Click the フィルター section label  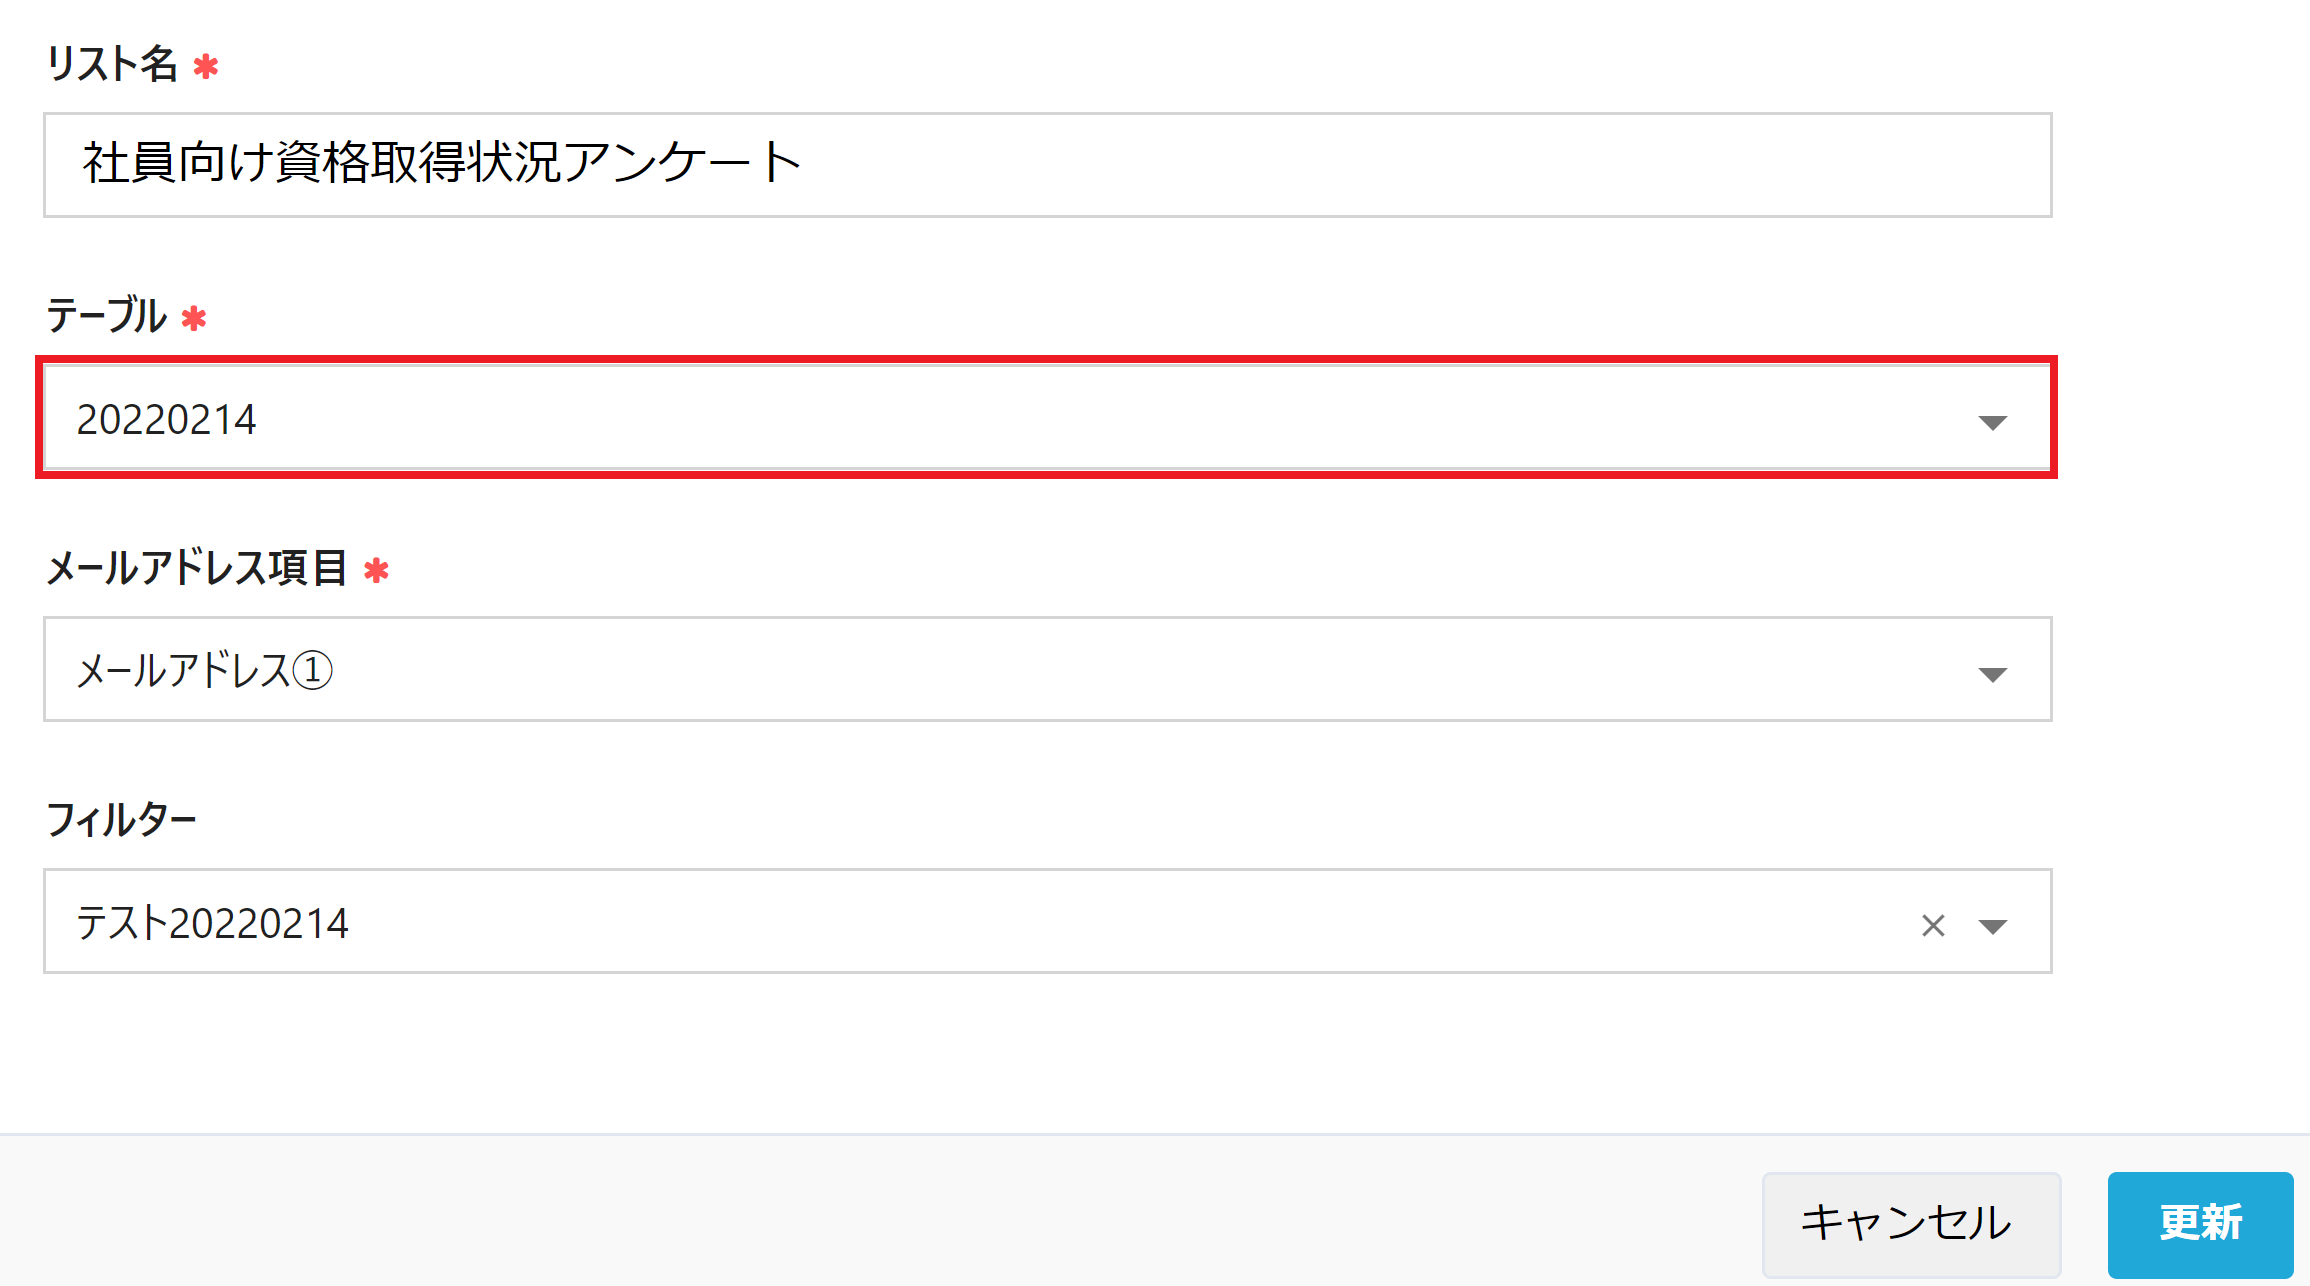(x=122, y=820)
